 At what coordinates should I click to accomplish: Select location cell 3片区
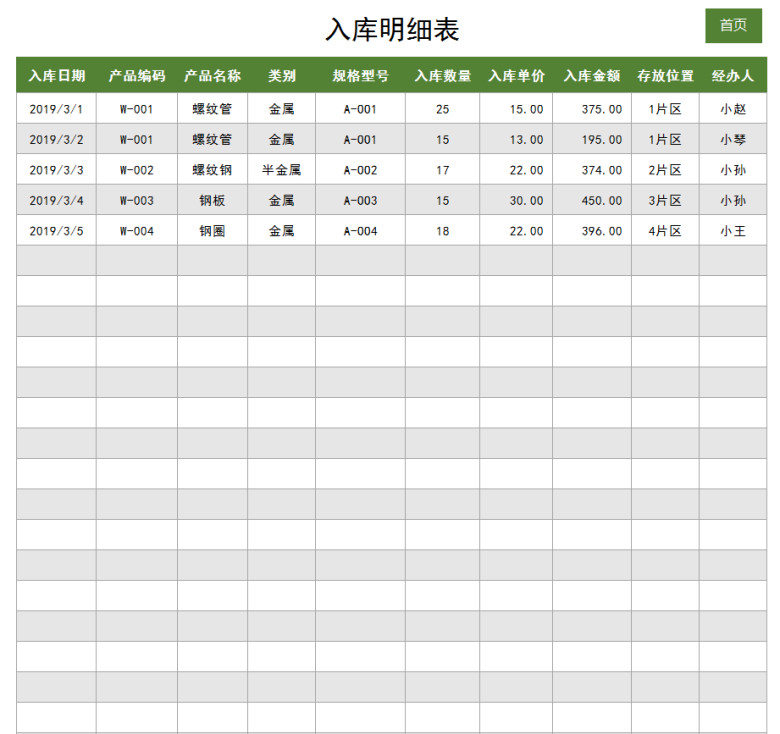pos(665,200)
